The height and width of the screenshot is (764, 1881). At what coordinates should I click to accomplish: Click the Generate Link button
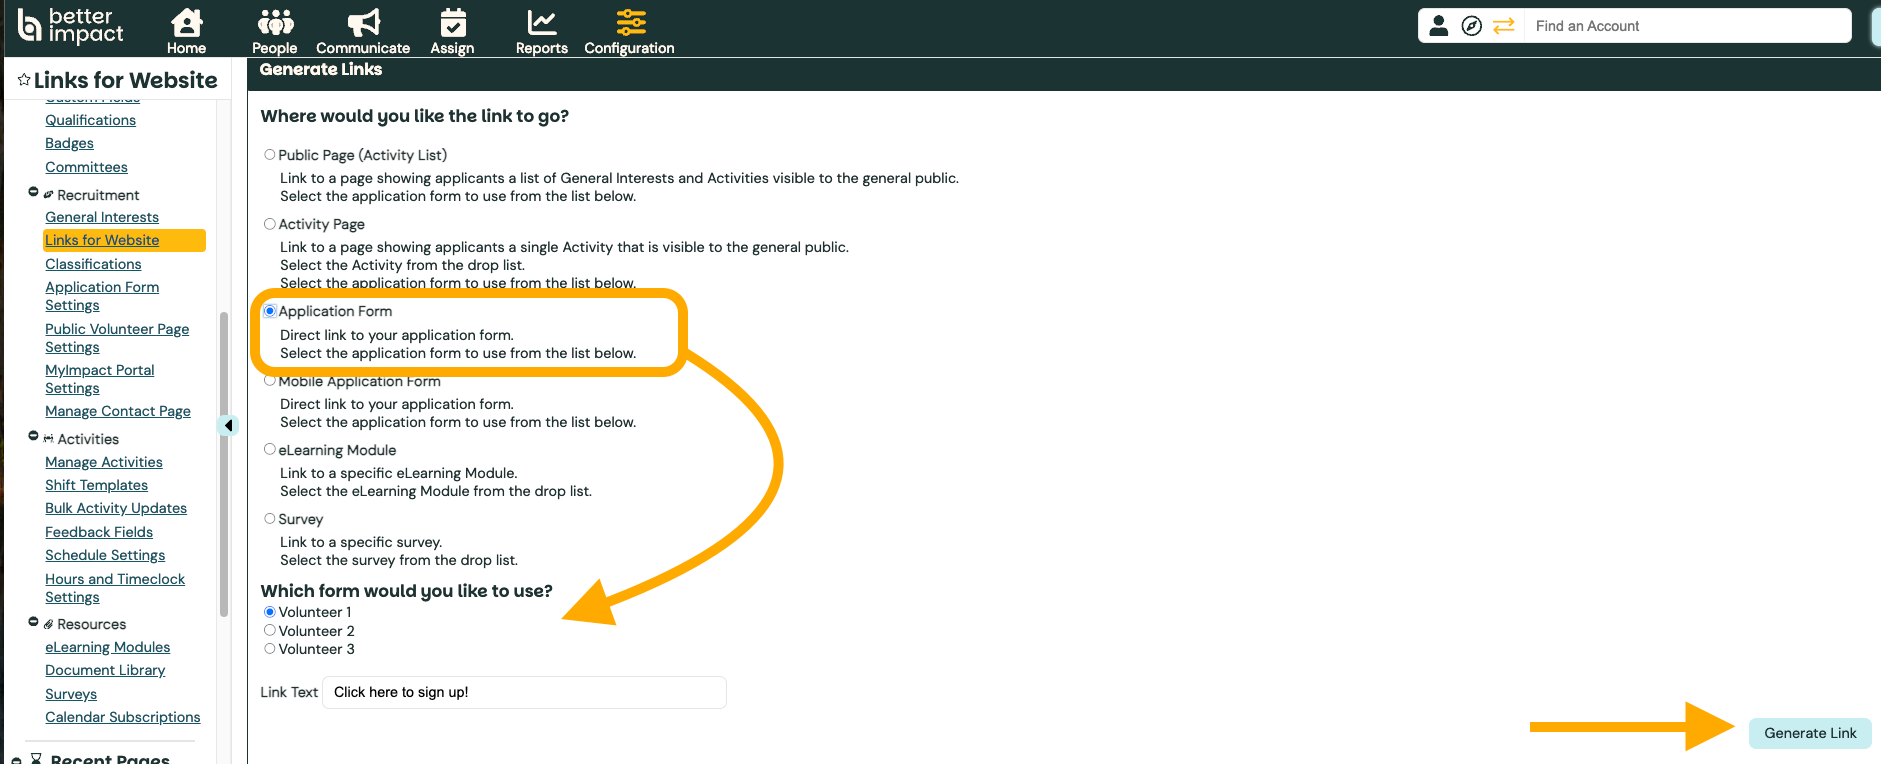pyautogui.click(x=1809, y=733)
